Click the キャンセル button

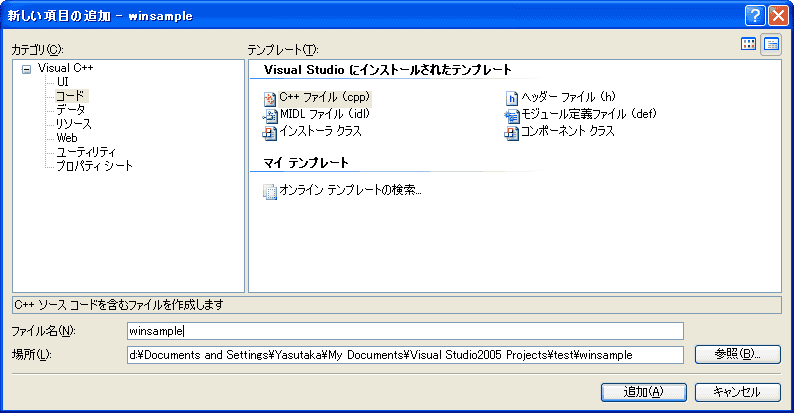click(737, 392)
